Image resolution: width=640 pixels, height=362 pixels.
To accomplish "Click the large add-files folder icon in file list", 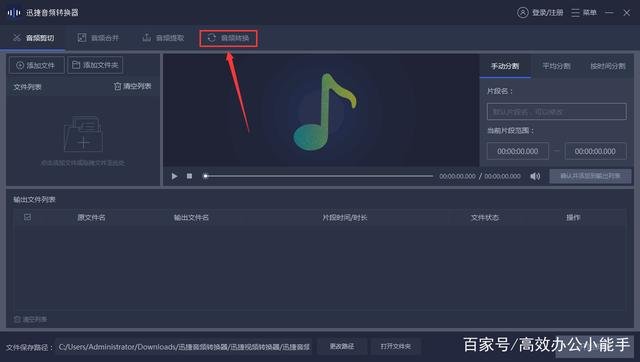I will [x=83, y=134].
